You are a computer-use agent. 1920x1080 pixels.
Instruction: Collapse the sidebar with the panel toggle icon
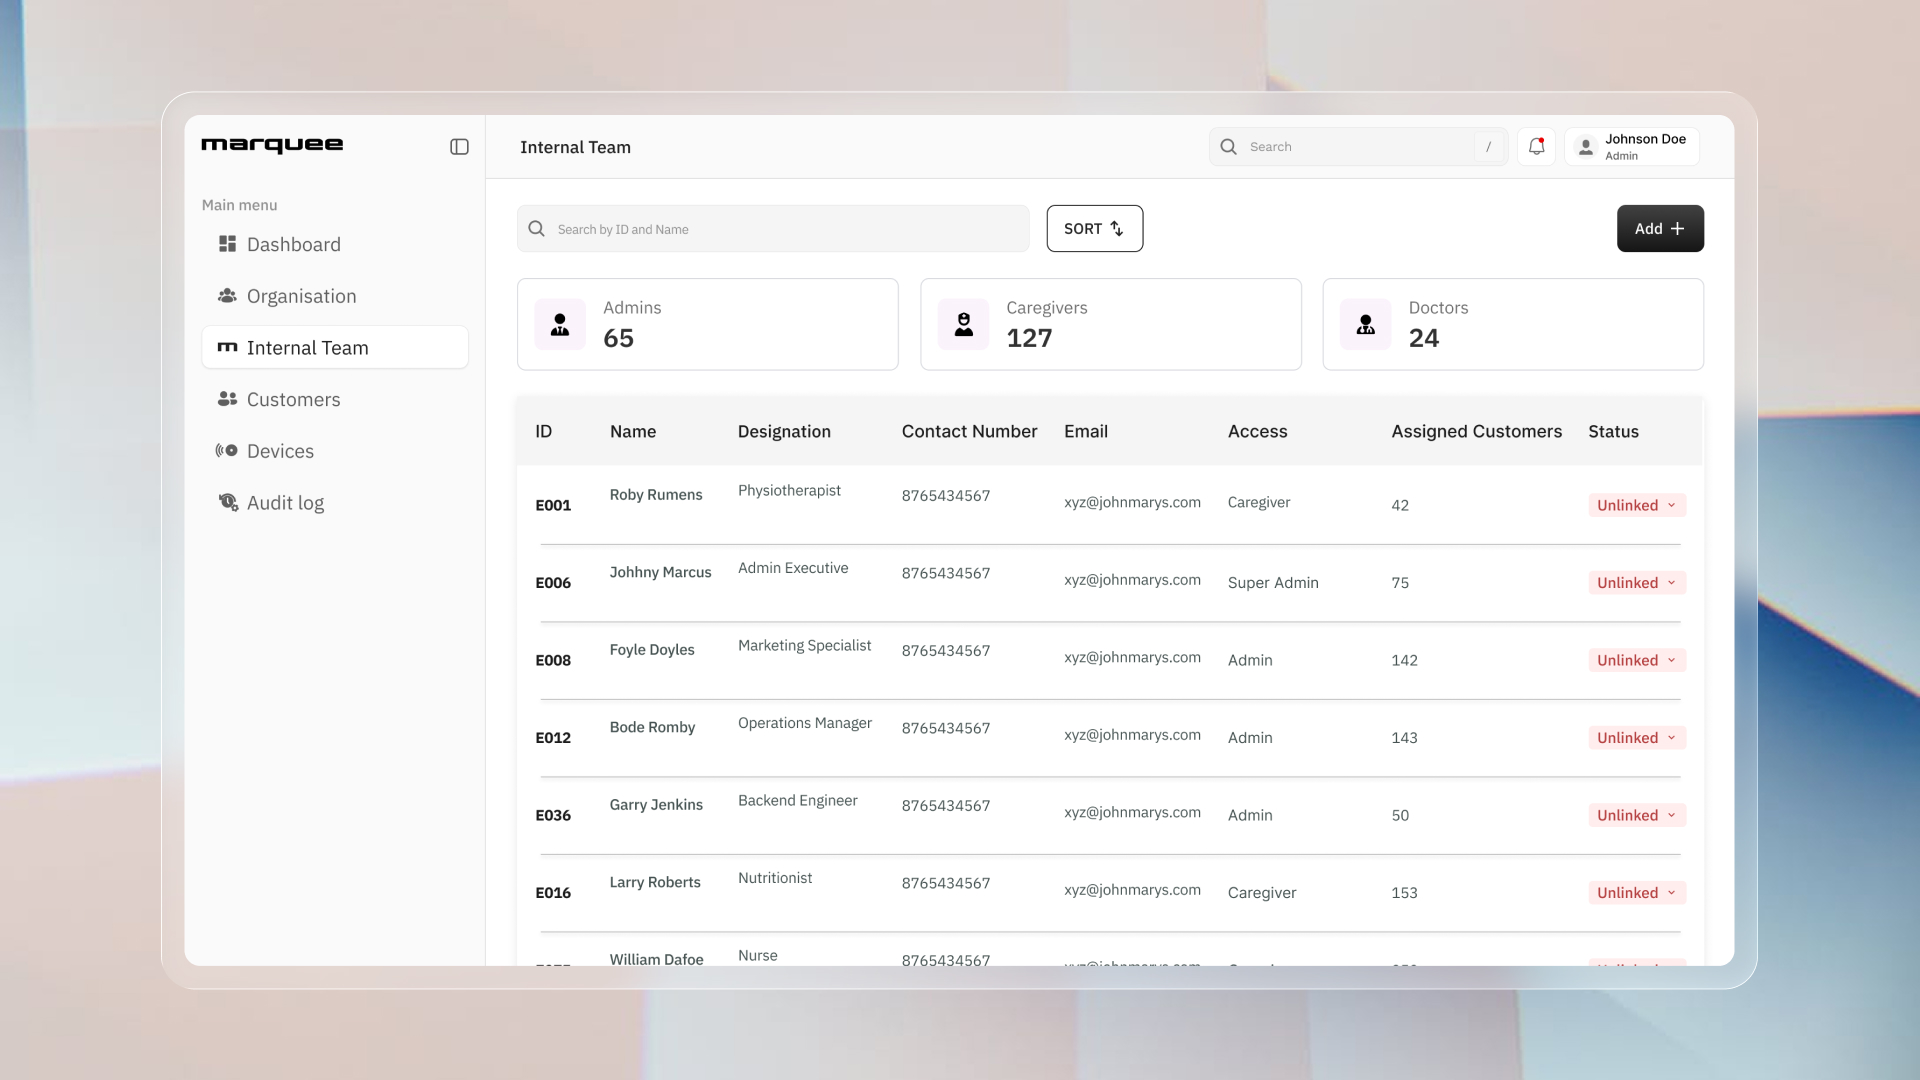(459, 147)
